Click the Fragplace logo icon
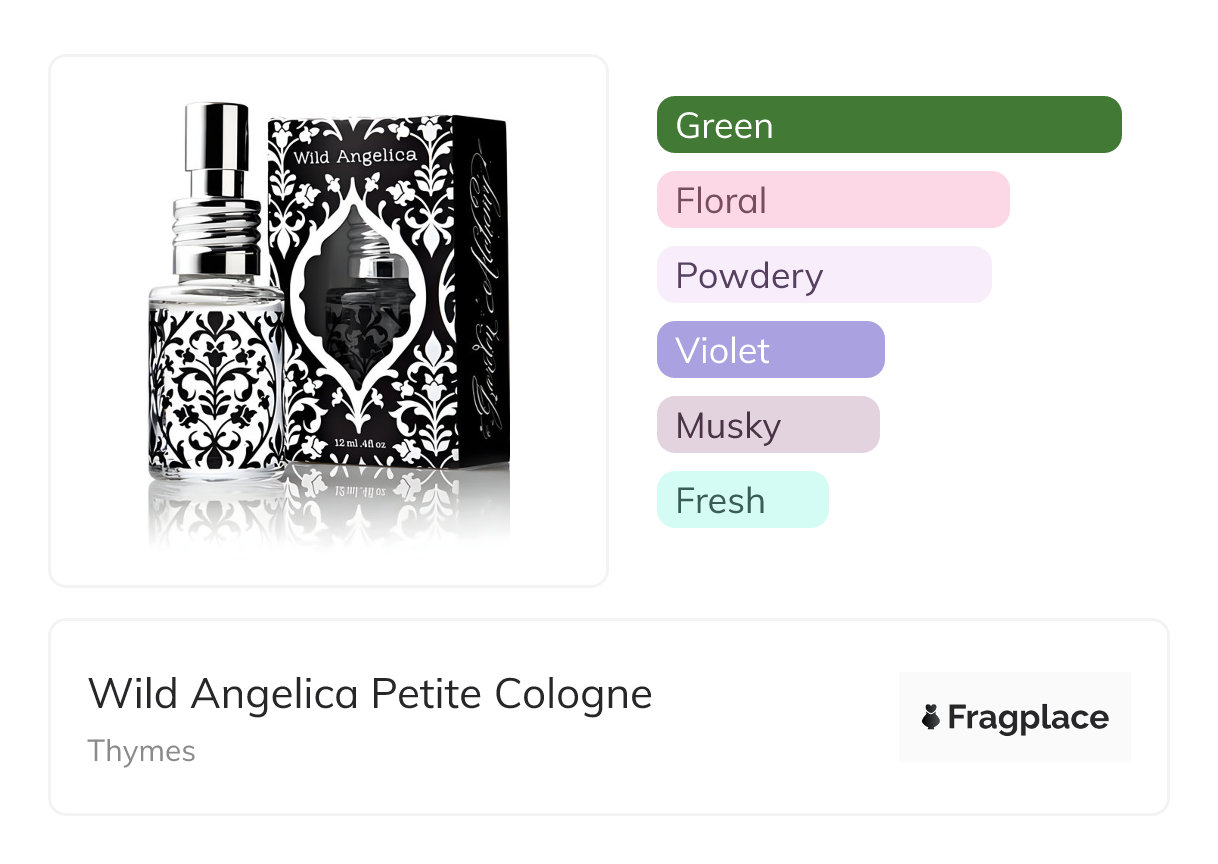The image size is (1218, 864). 931,717
